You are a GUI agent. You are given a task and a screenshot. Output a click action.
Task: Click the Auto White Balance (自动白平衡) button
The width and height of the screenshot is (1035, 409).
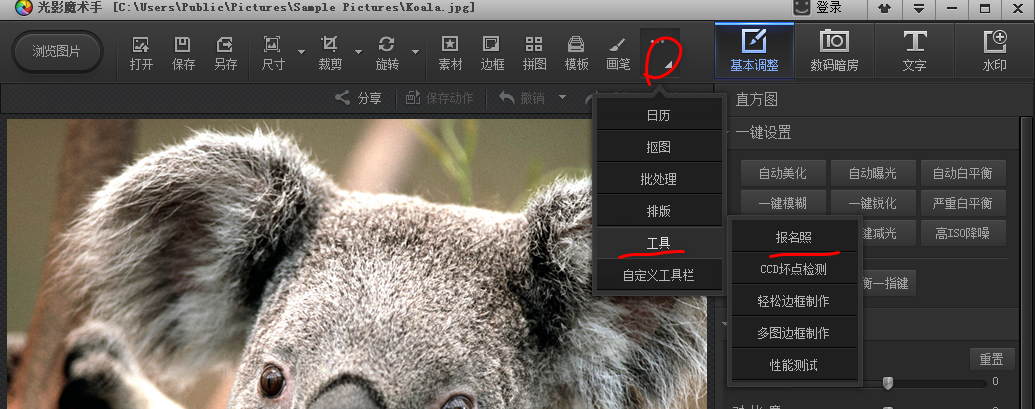point(962,173)
